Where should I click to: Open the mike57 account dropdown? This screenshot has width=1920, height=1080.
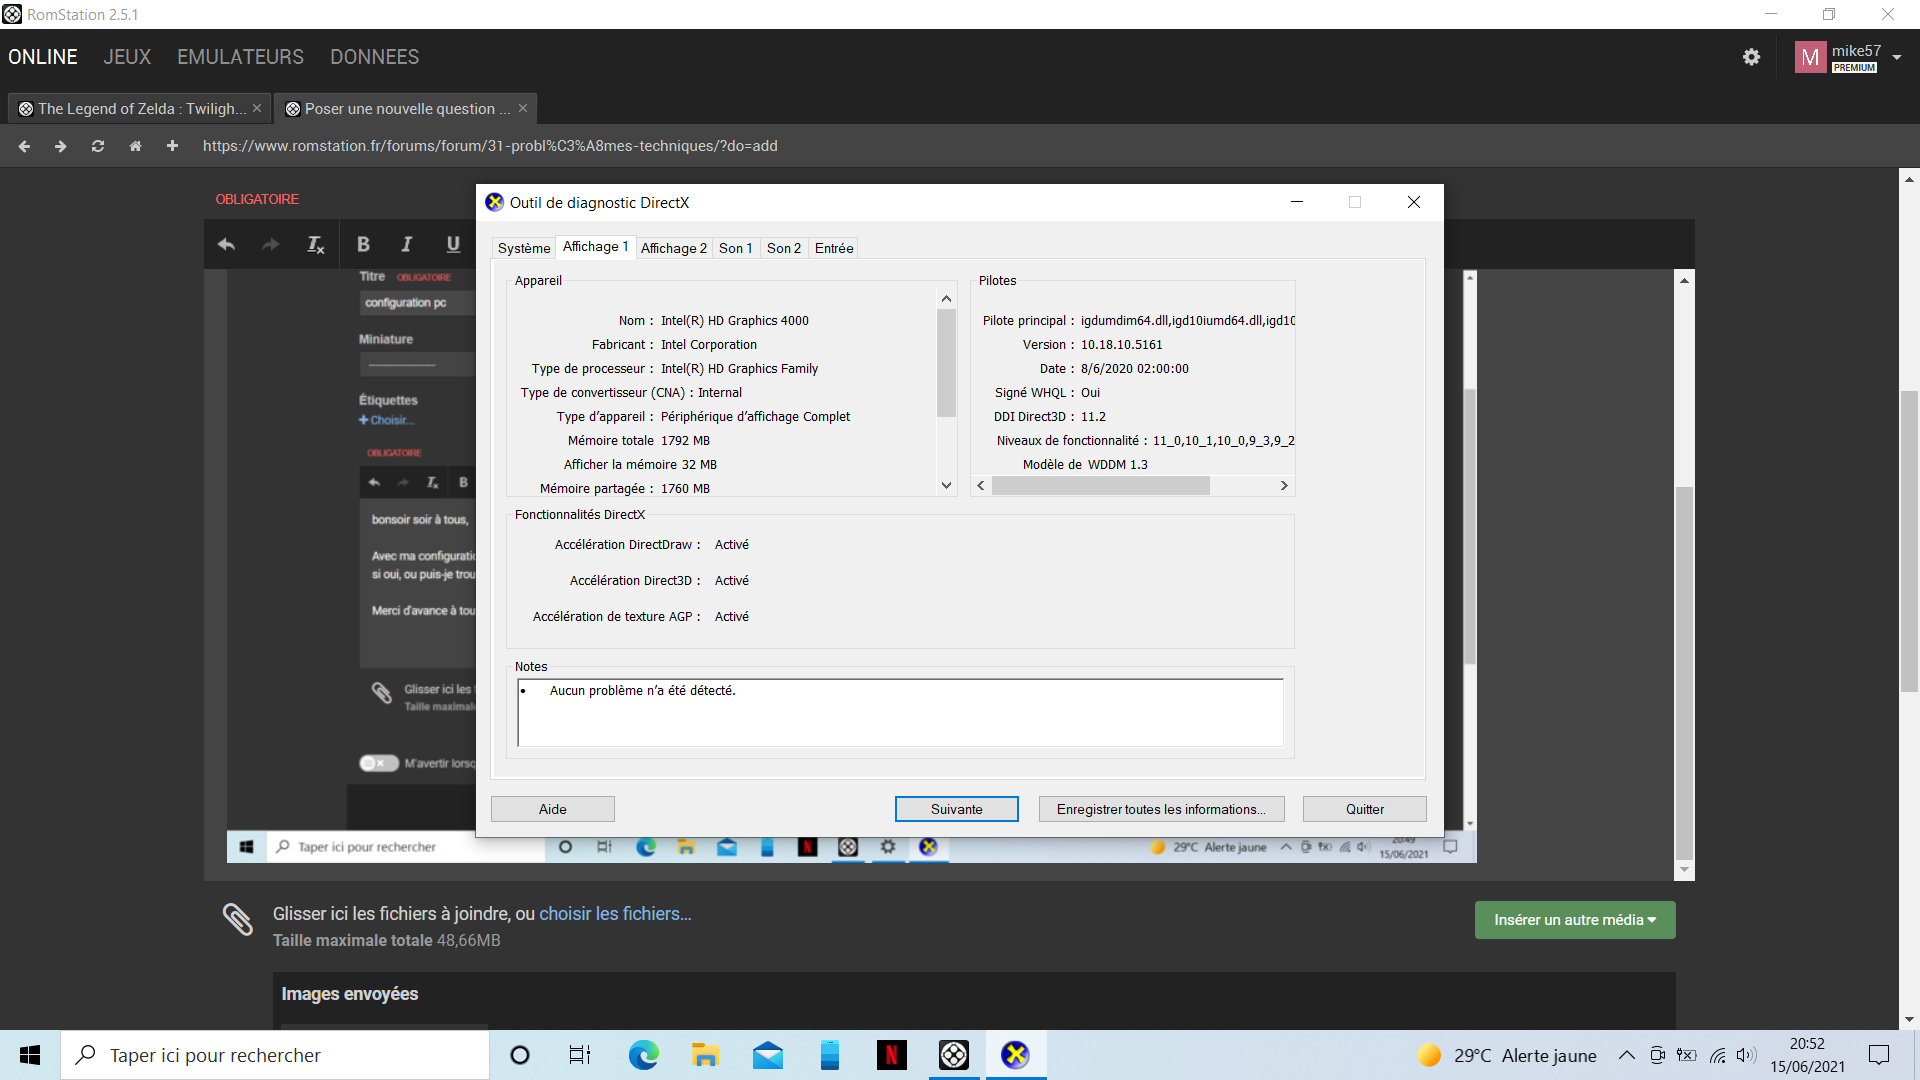pos(1896,57)
